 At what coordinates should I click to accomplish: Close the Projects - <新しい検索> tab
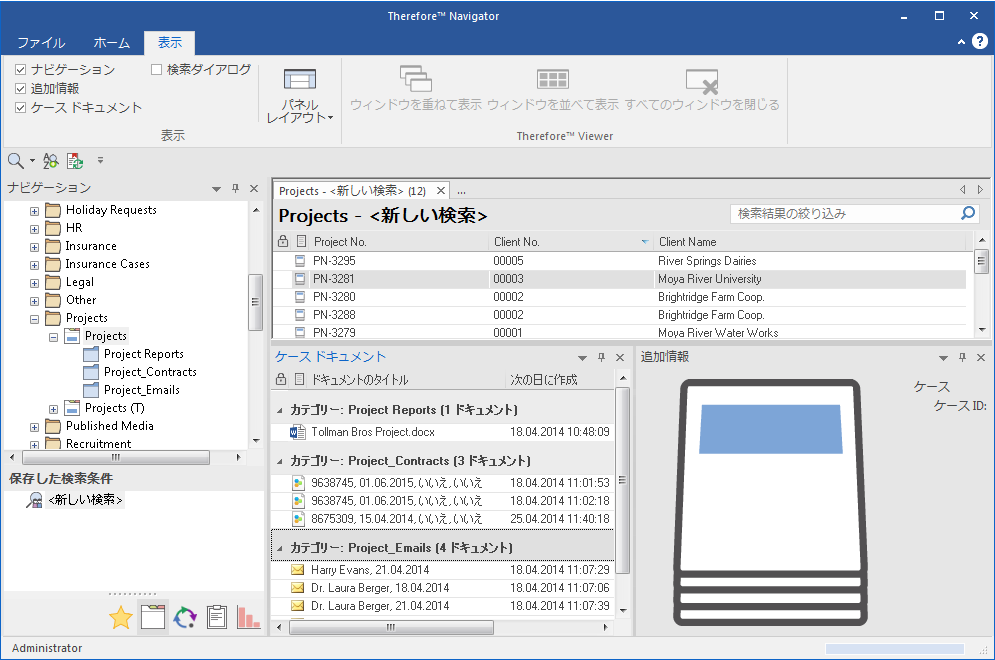[440, 190]
